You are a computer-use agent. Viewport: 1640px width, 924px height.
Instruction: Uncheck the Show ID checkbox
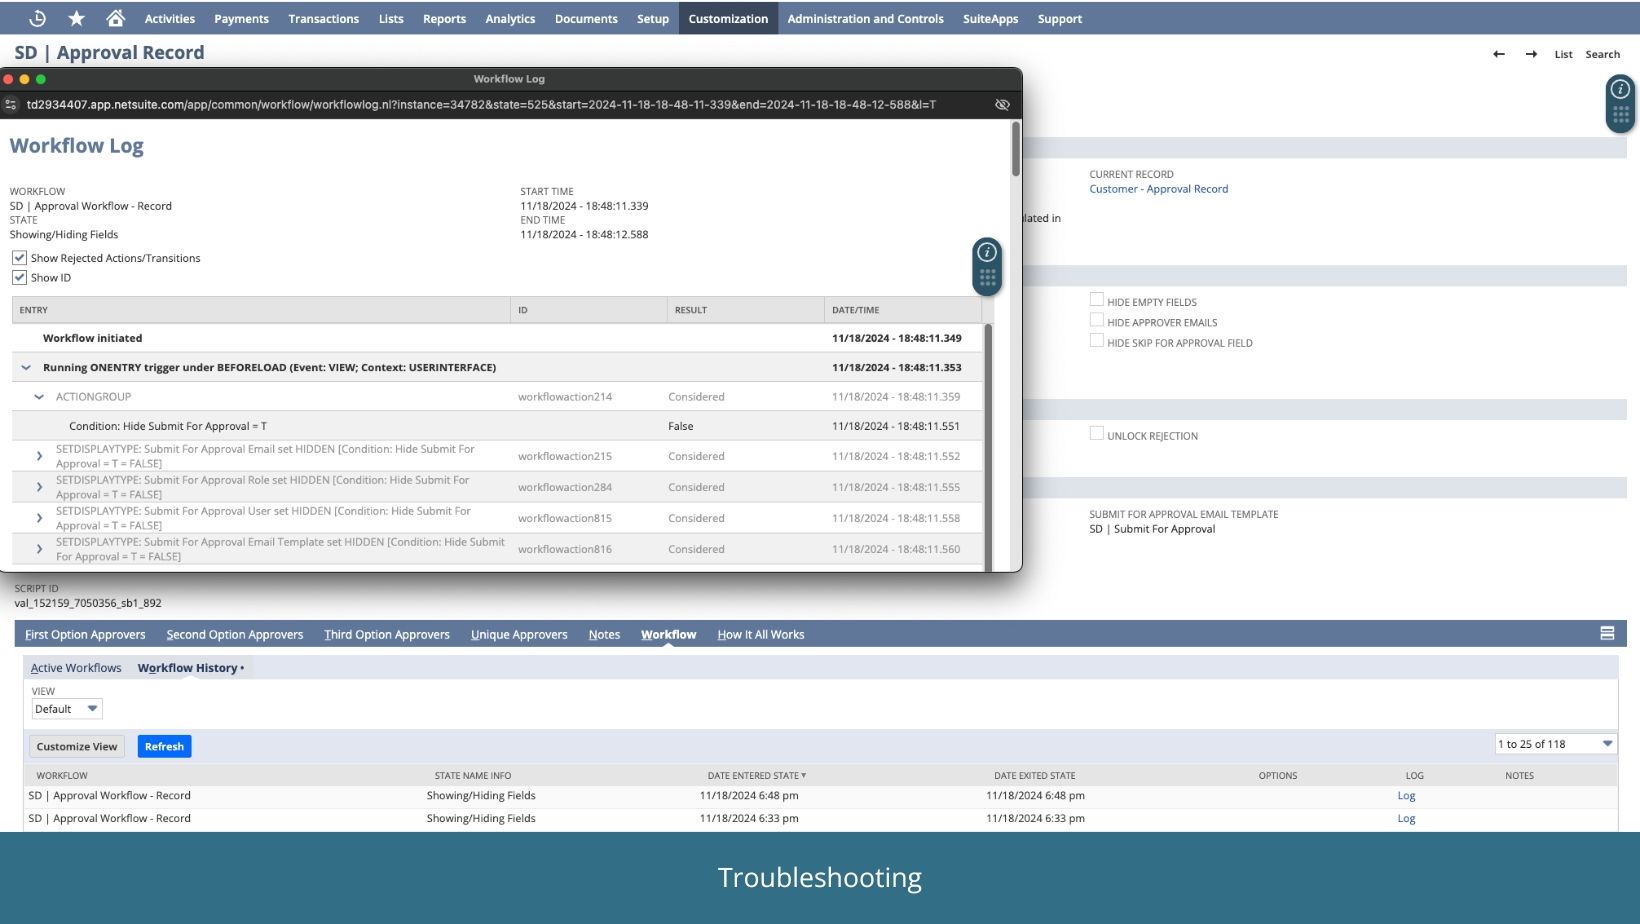tap(19, 278)
